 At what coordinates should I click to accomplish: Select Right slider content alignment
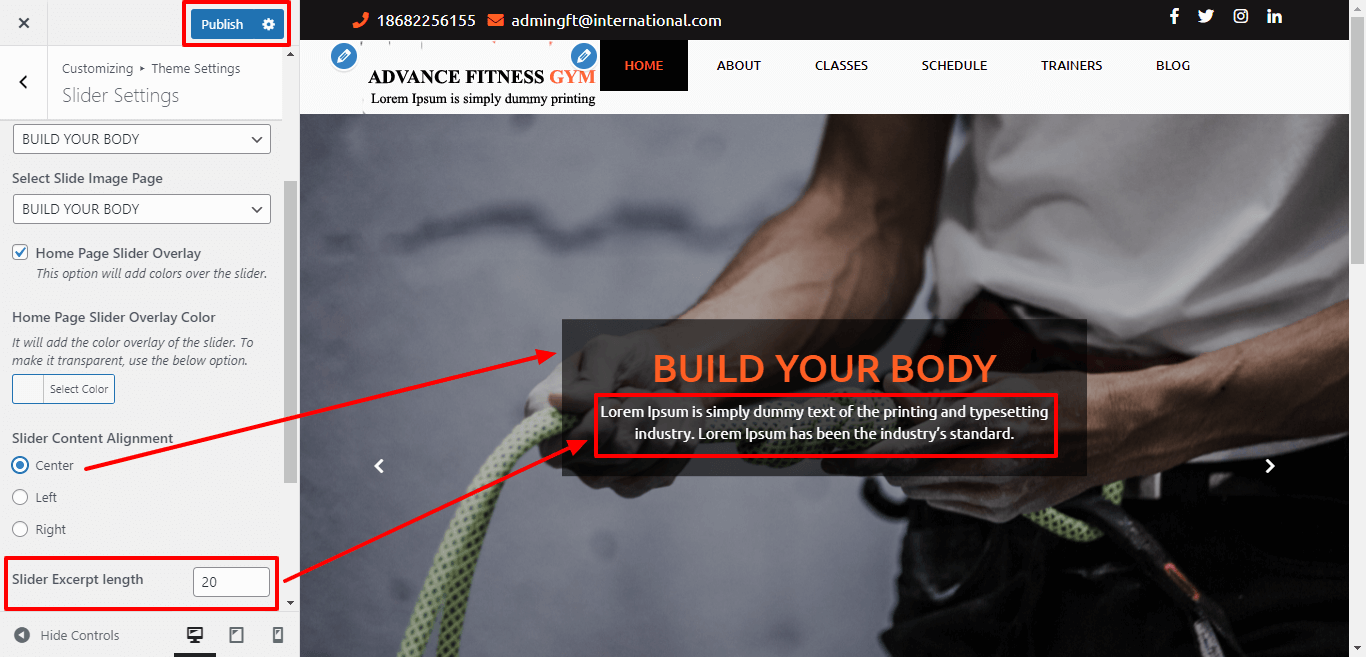(x=20, y=529)
